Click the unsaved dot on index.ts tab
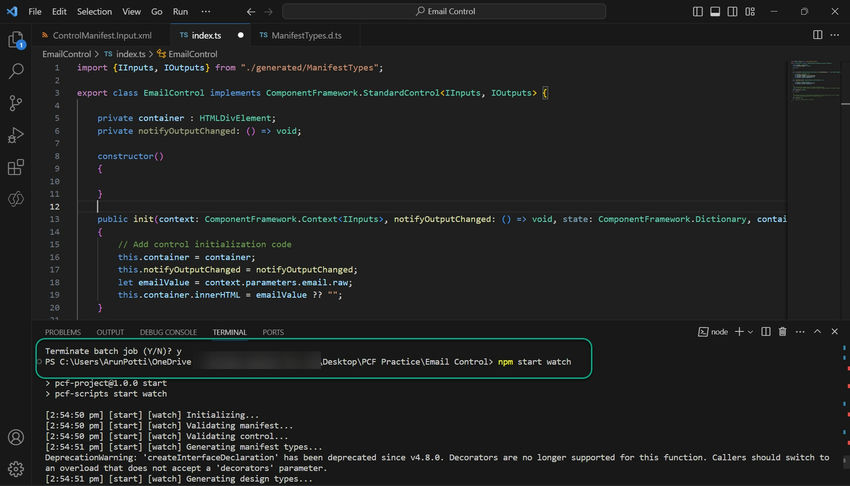This screenshot has height=486, width=850. pos(241,35)
